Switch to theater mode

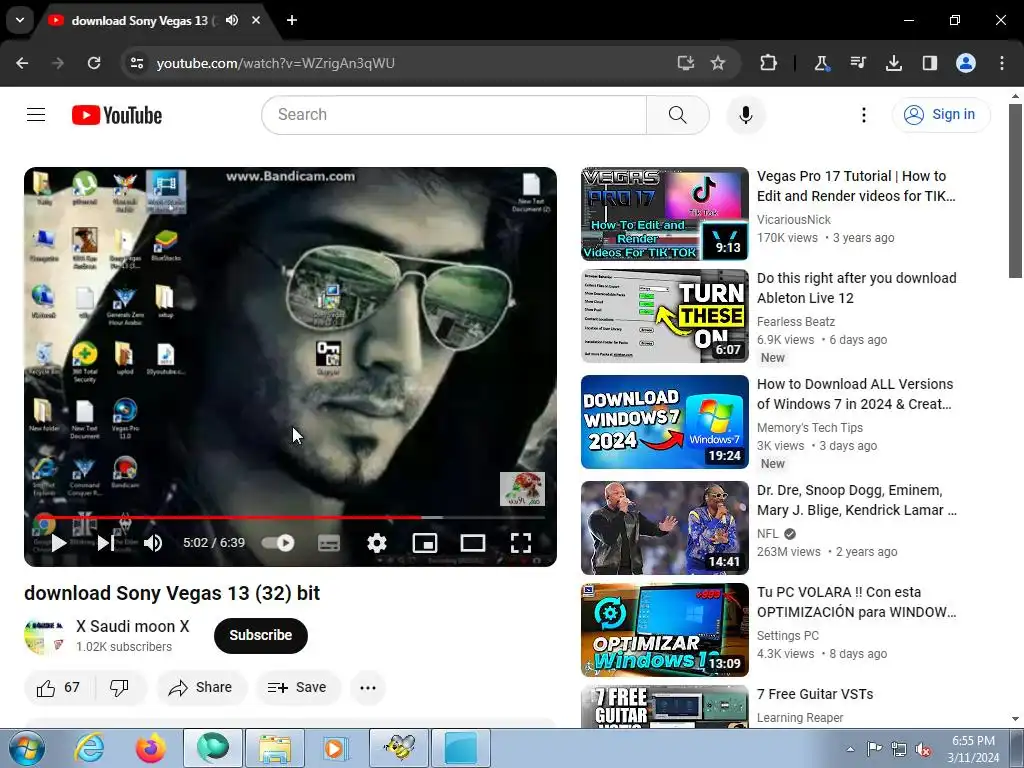click(473, 543)
